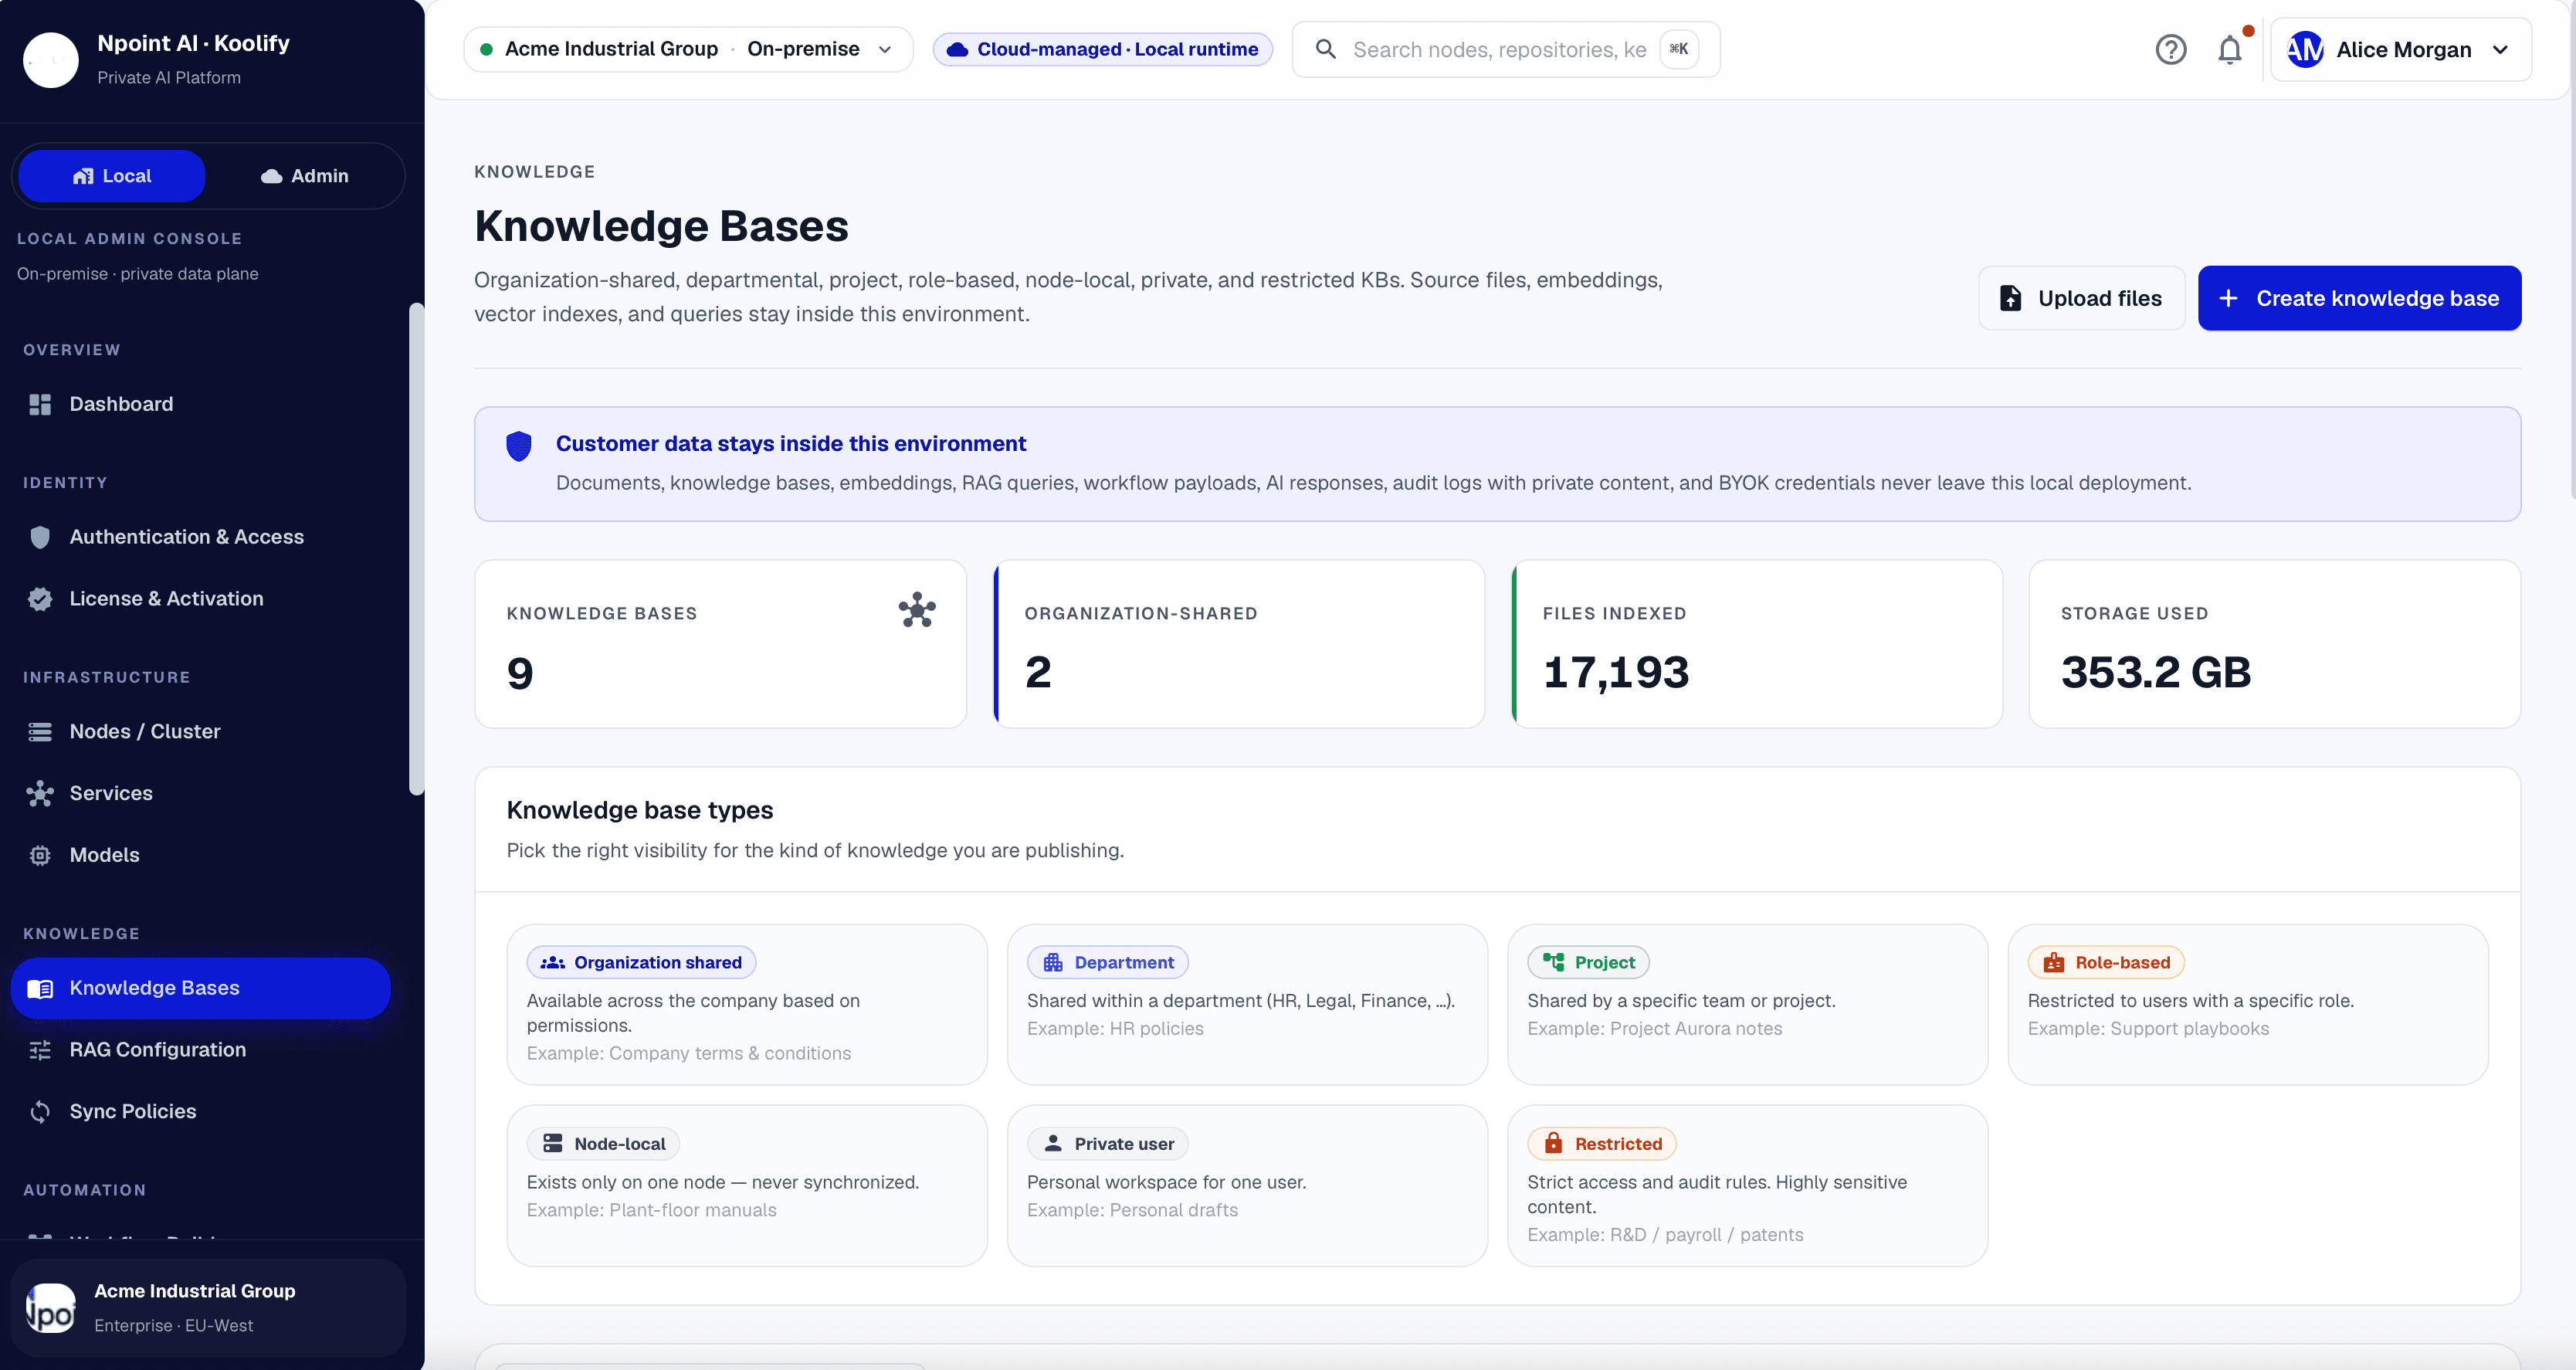Go to Authentication & Access
This screenshot has height=1370, width=2576.
(200, 537)
